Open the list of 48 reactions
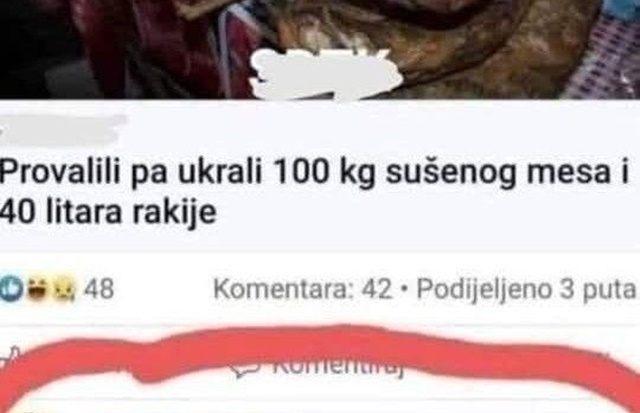This screenshot has height=413, width=640. [x=99, y=289]
